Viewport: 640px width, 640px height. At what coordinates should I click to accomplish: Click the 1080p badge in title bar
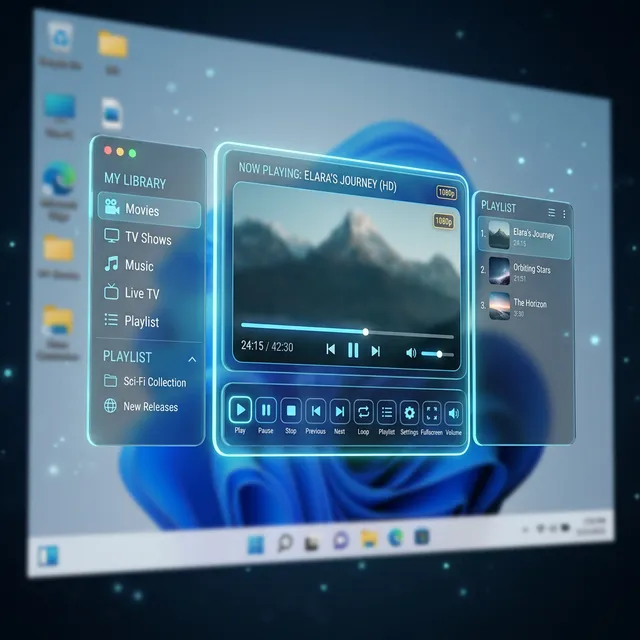(x=447, y=193)
